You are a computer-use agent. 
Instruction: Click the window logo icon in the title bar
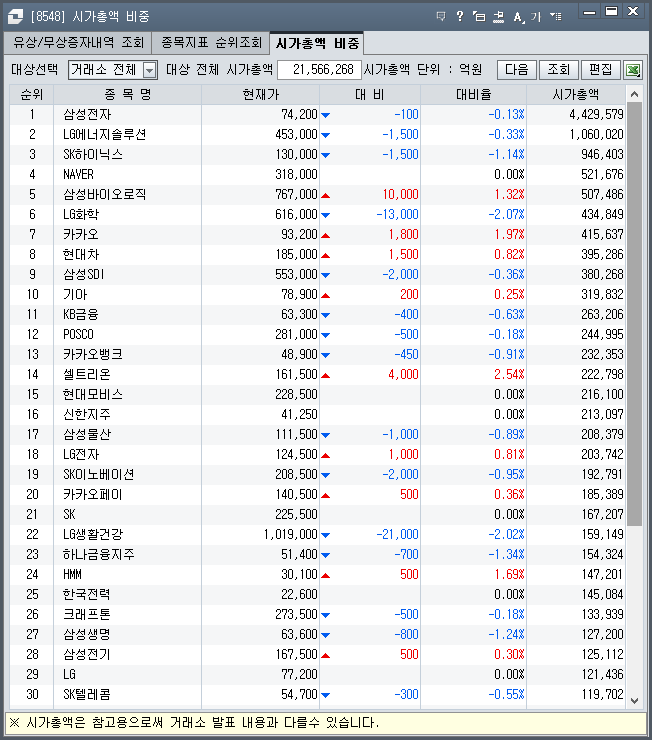pos(15,17)
